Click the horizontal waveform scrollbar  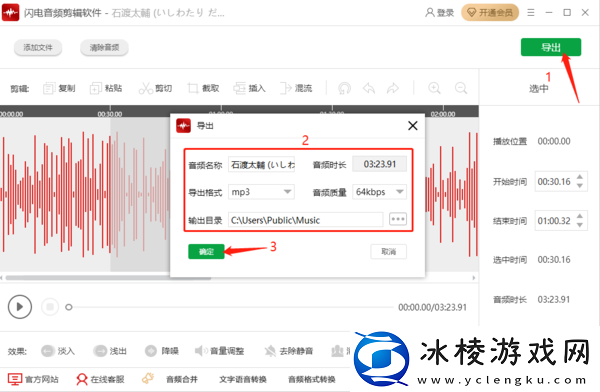click(x=108, y=278)
